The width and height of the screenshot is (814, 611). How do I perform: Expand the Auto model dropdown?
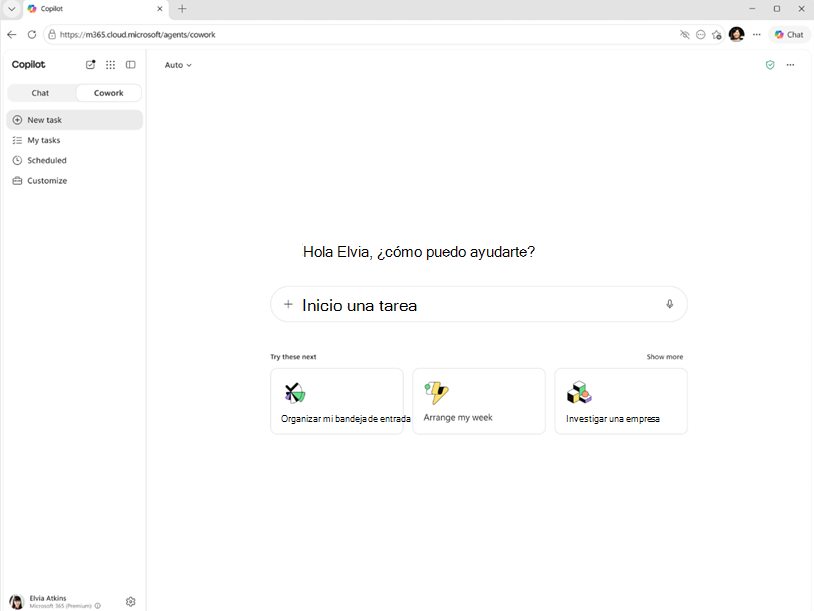(178, 65)
